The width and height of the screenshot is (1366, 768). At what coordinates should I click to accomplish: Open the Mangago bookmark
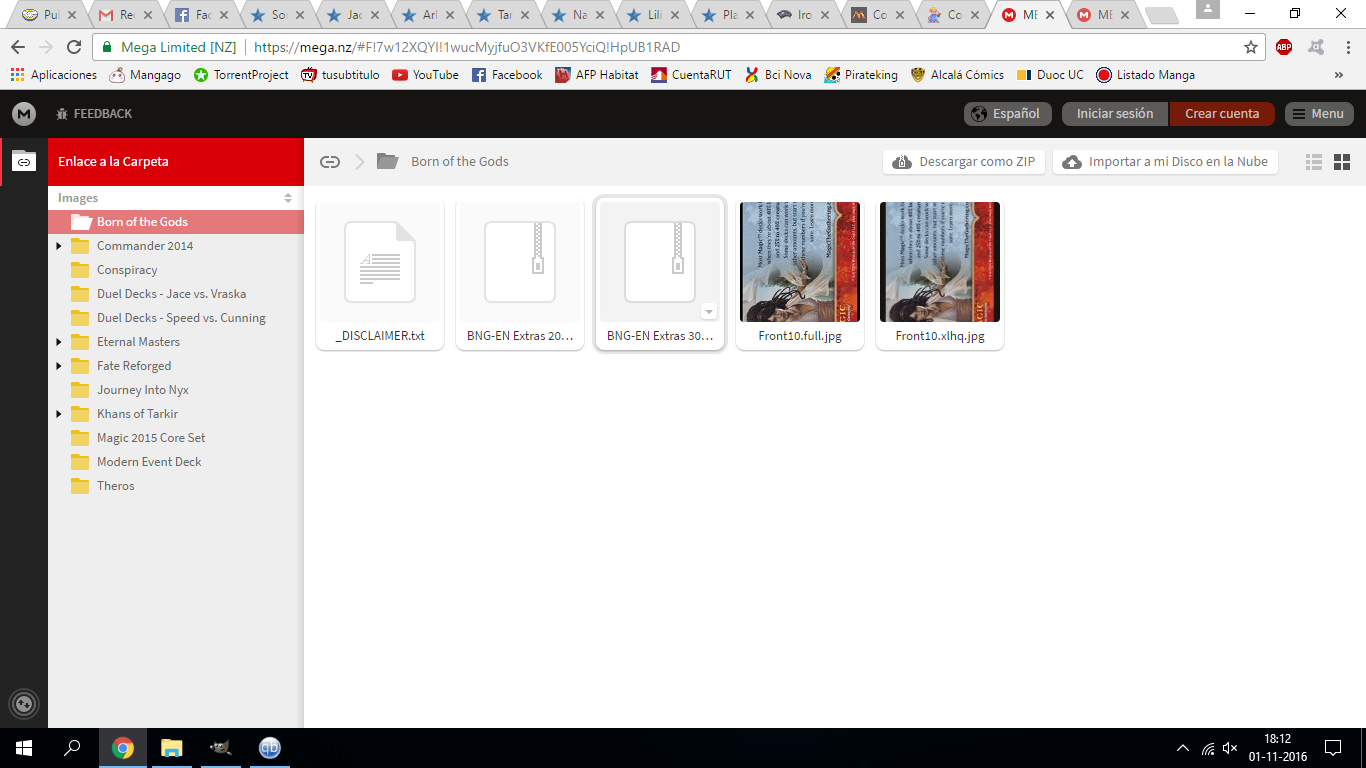[145, 75]
